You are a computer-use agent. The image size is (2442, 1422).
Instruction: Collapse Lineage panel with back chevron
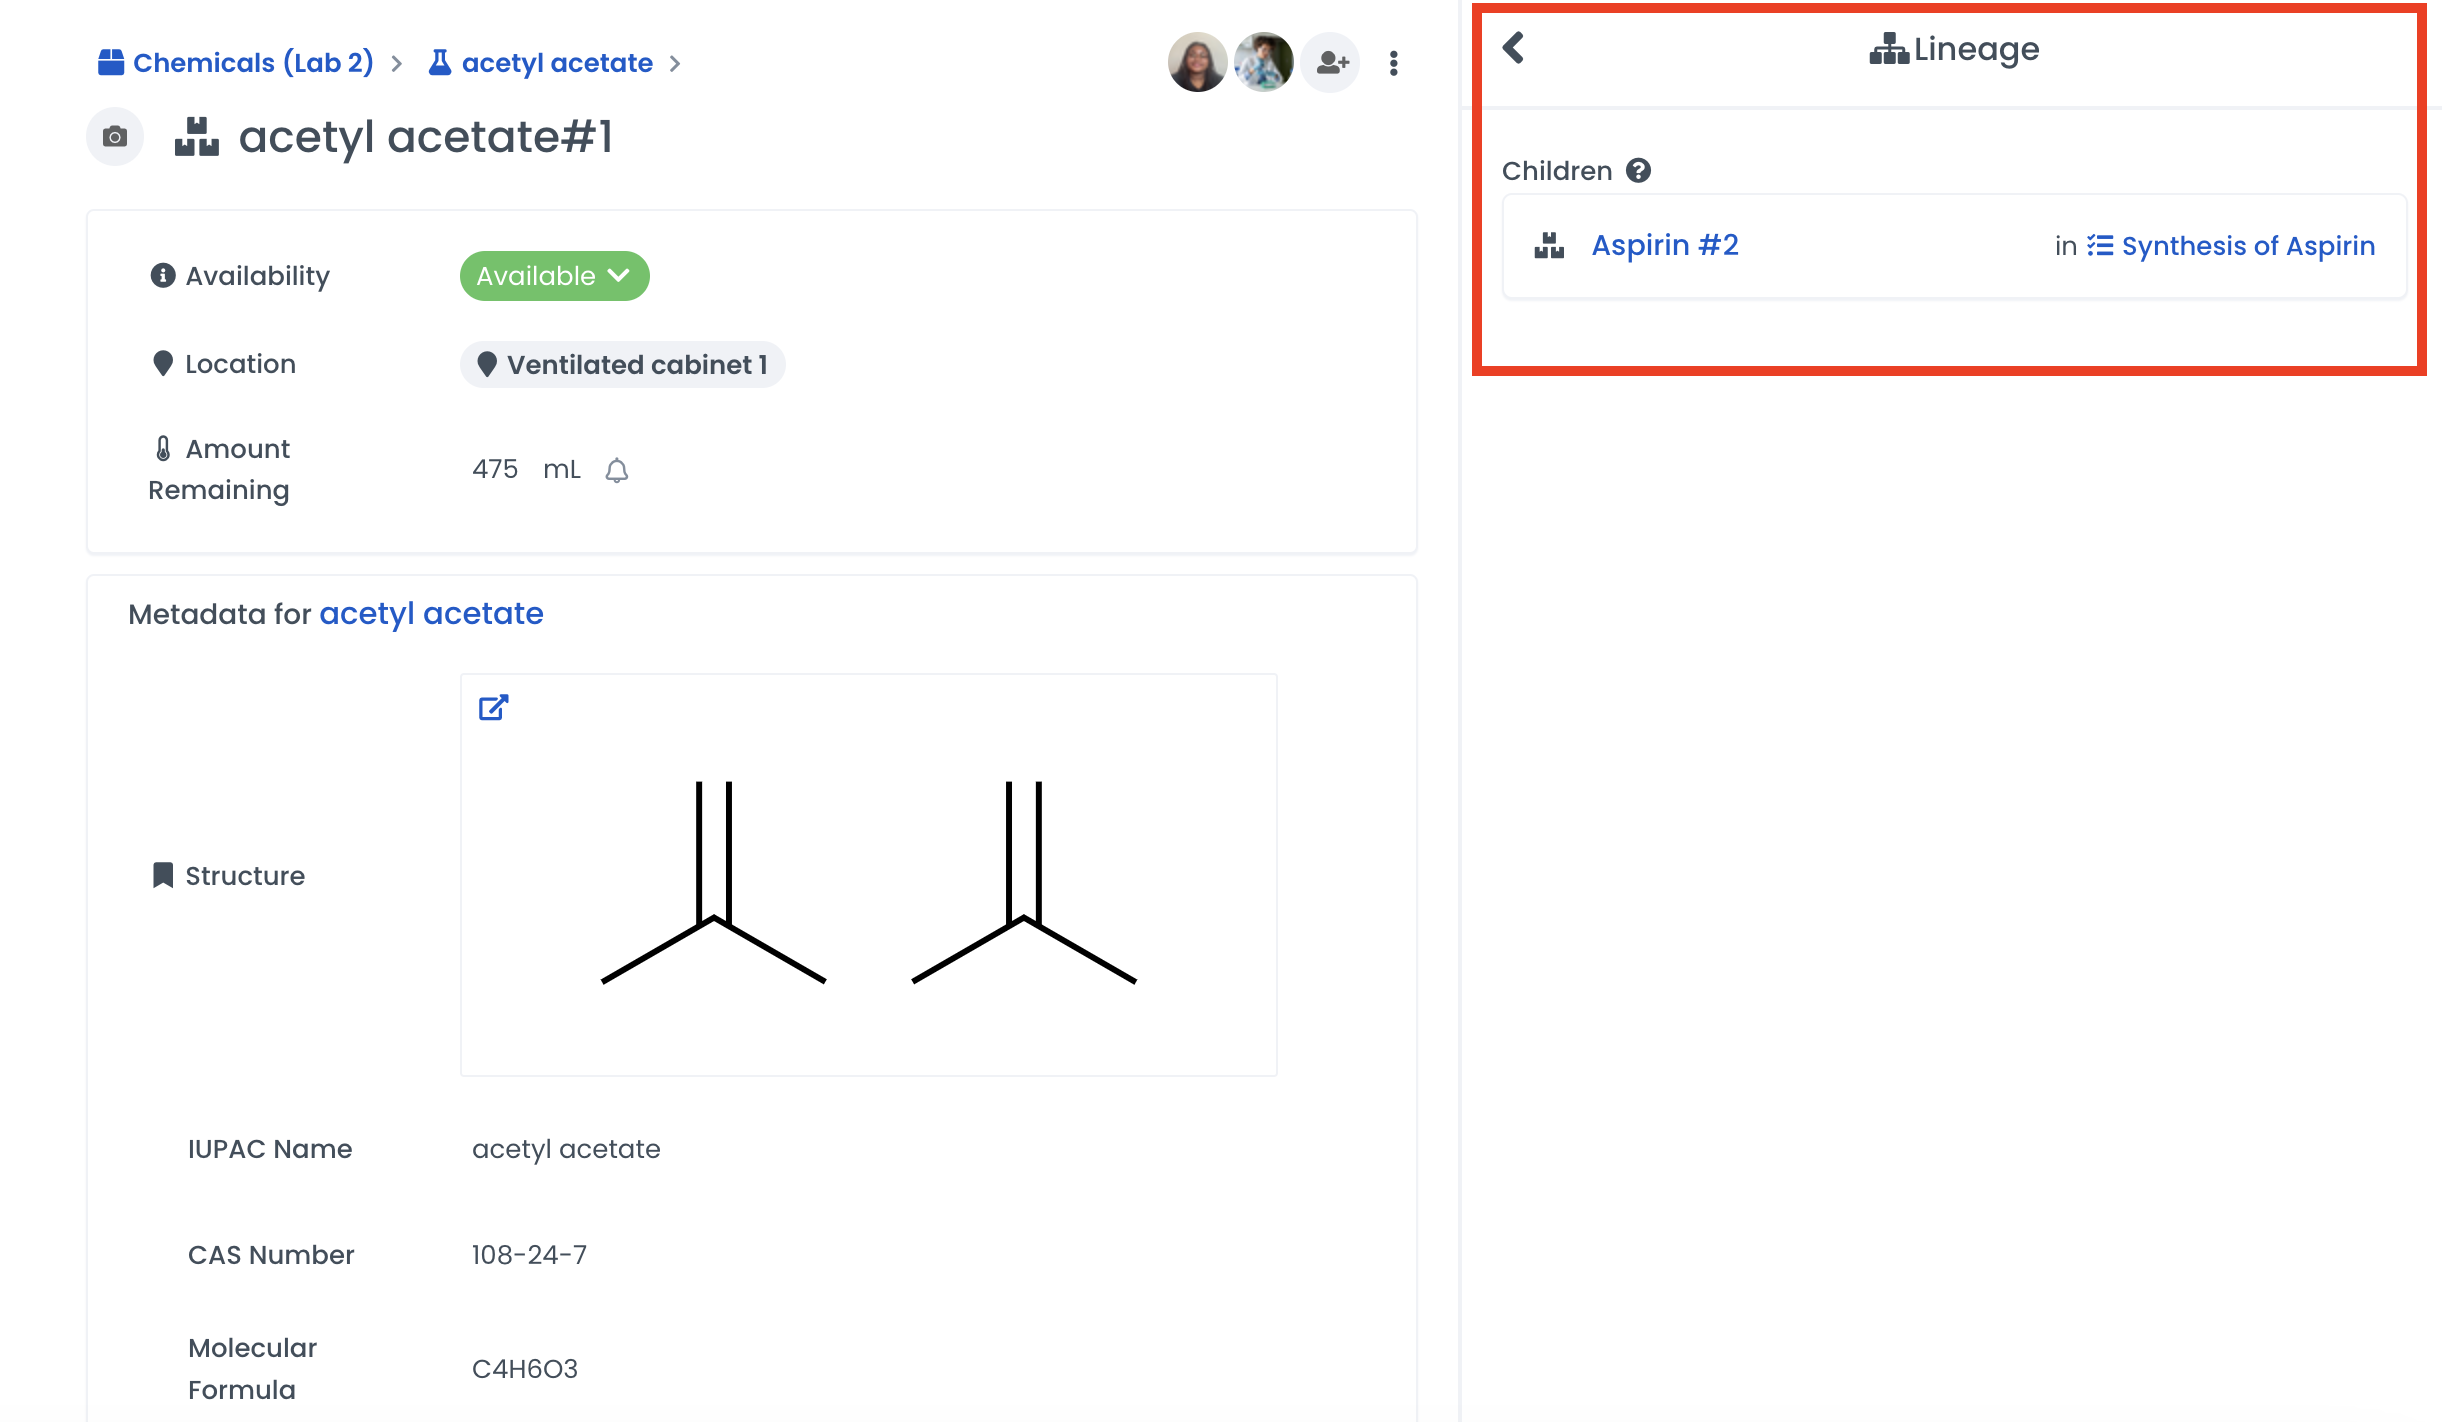(x=1514, y=47)
